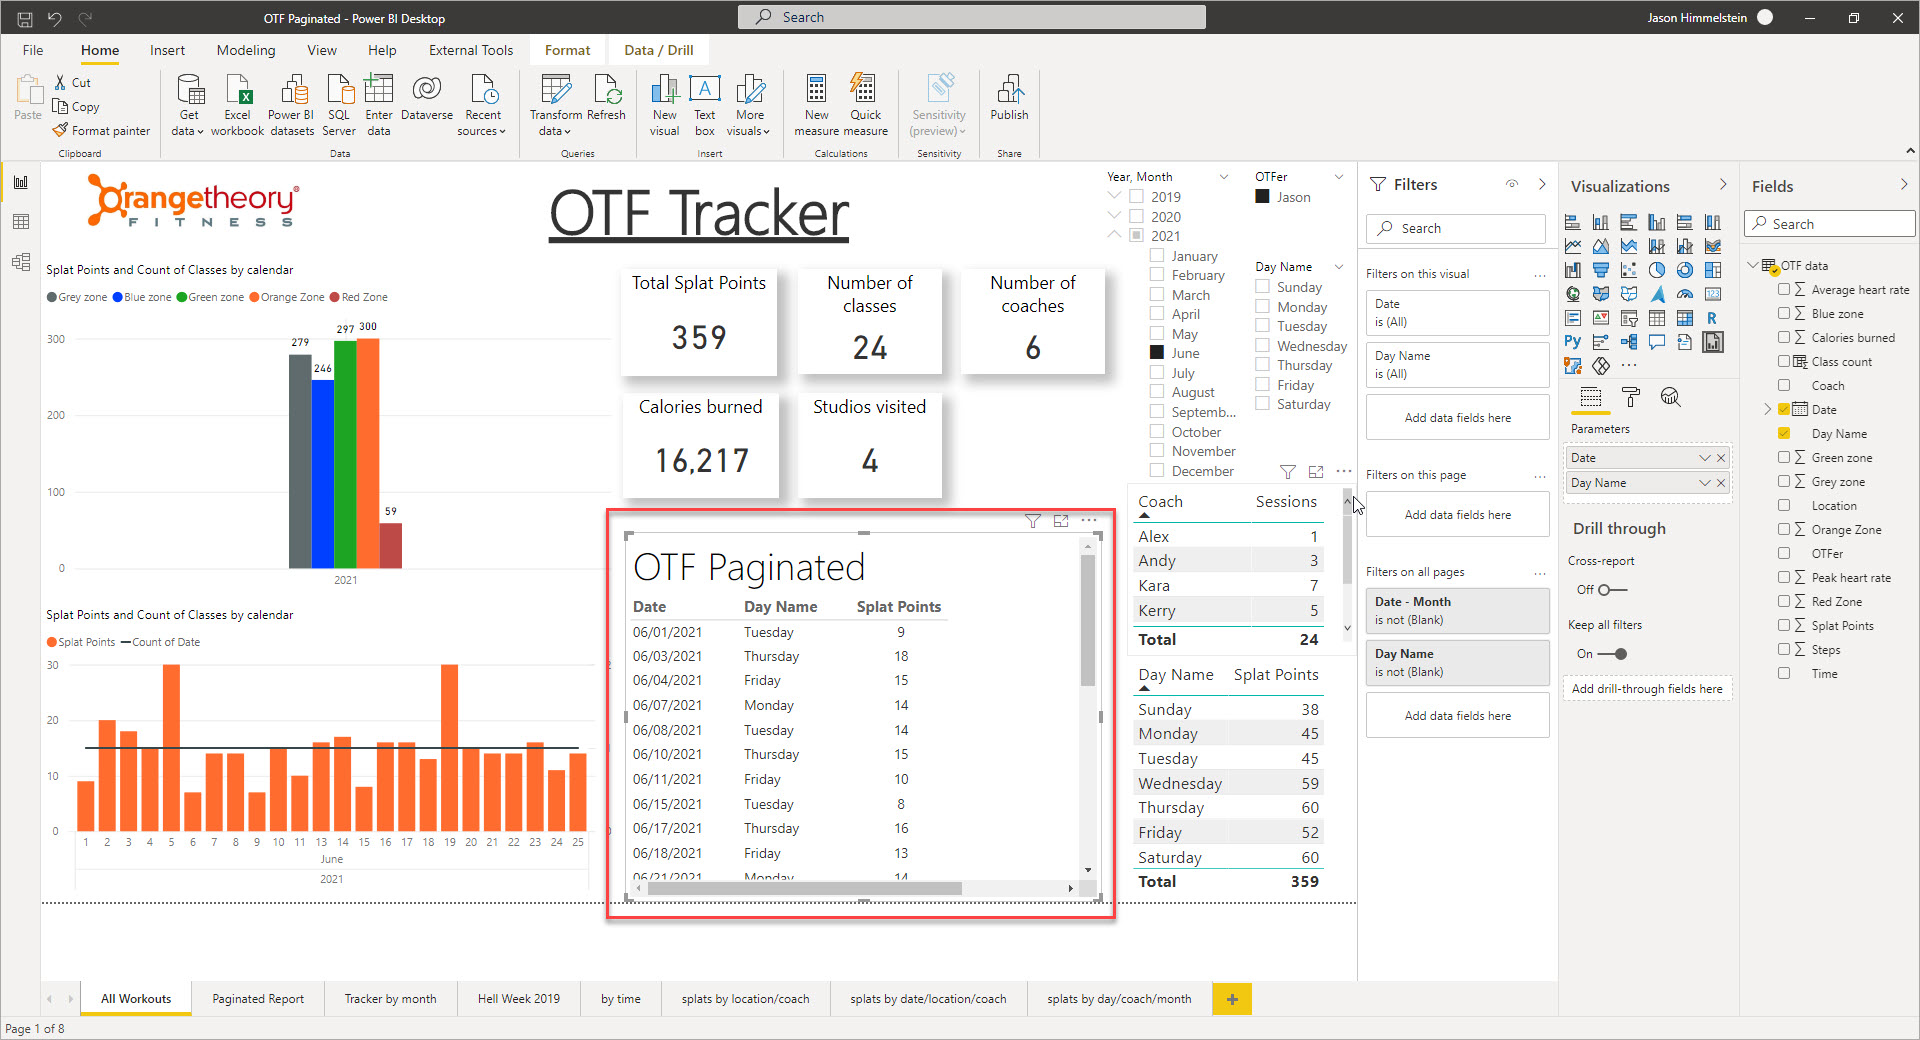1920x1040 pixels.
Task: Click the Python visual icon
Action: coord(1573,342)
